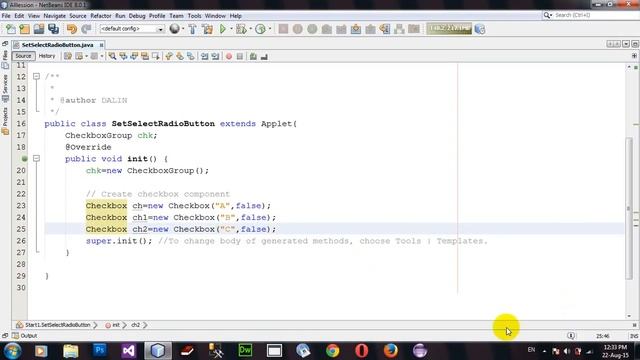Click the ch2 breadcrumb item

136,325
